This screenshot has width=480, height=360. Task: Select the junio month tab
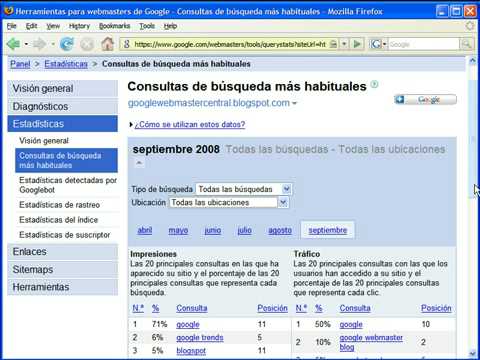[x=213, y=230]
